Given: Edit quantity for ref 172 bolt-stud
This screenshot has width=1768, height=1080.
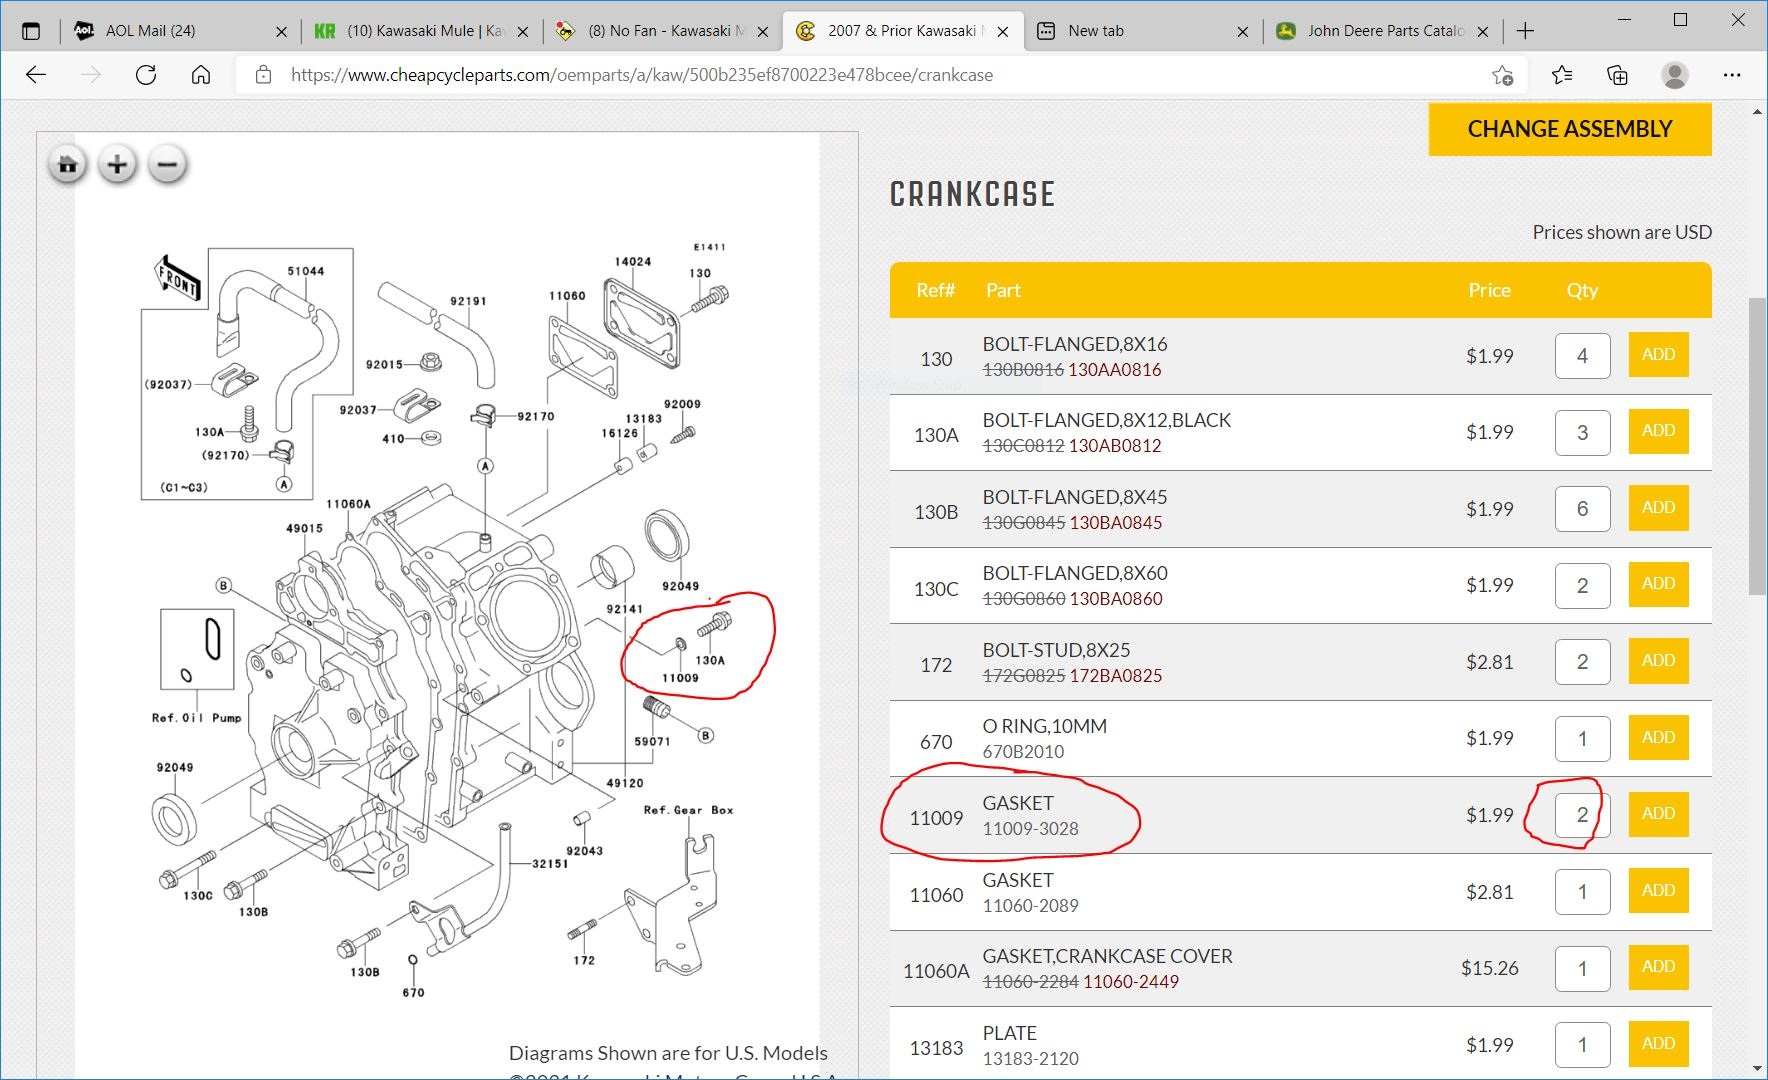Looking at the screenshot, I should (x=1582, y=662).
